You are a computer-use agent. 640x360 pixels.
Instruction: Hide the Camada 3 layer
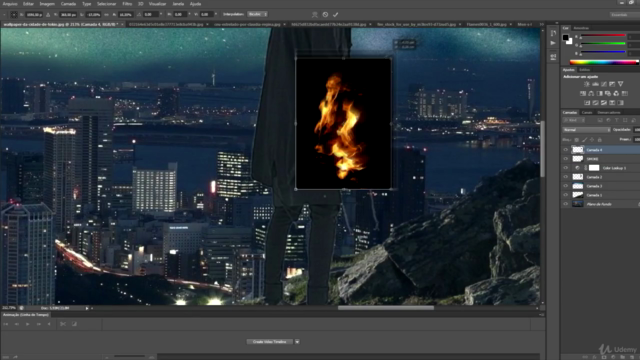pyautogui.click(x=566, y=186)
